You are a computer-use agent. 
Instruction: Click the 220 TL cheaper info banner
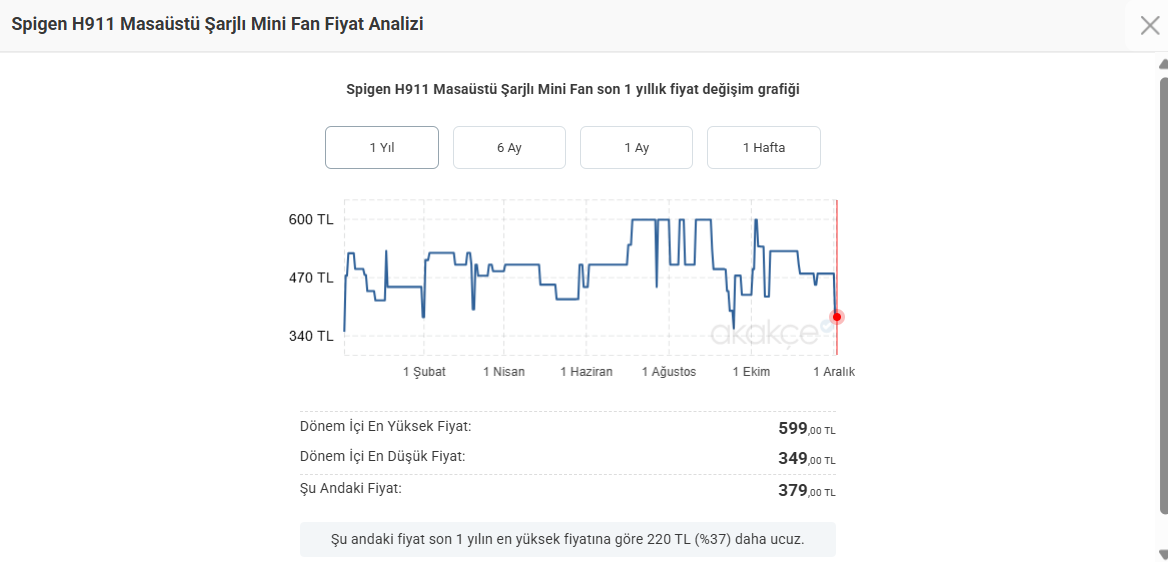click(x=567, y=539)
